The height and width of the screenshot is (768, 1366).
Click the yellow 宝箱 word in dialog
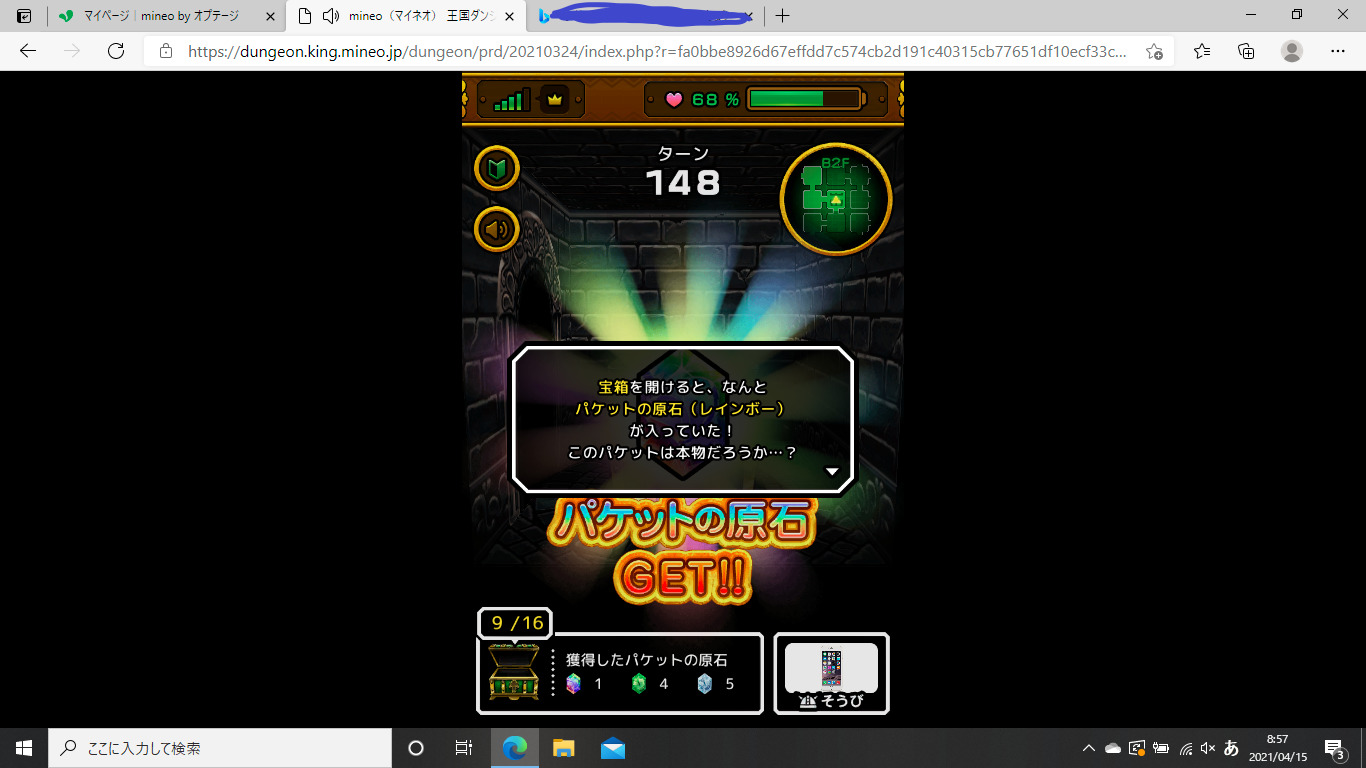click(614, 387)
